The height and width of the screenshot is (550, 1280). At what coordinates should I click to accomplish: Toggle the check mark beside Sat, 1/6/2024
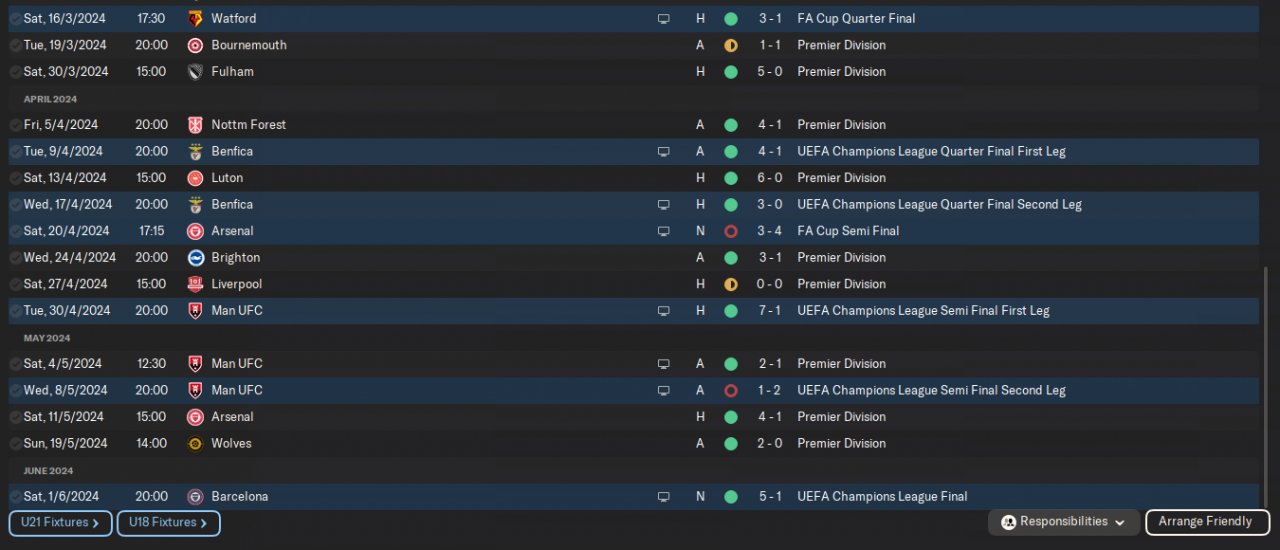(15, 496)
